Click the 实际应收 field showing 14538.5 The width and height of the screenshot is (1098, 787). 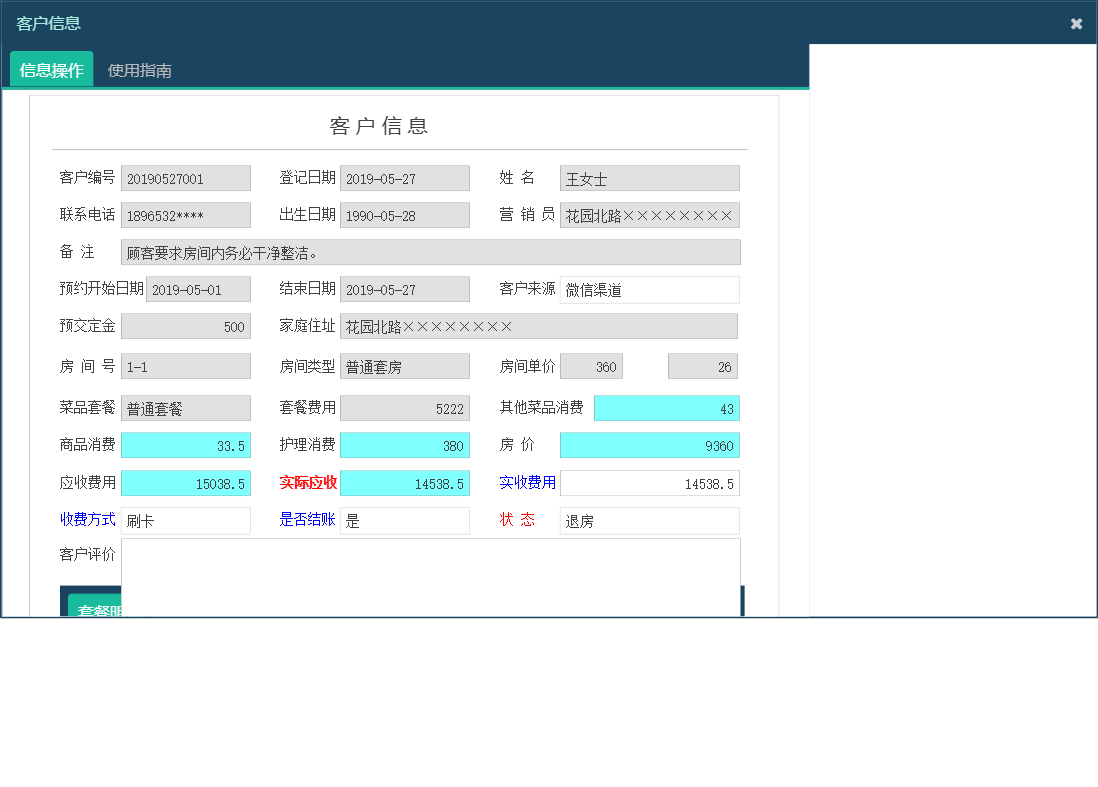[405, 482]
